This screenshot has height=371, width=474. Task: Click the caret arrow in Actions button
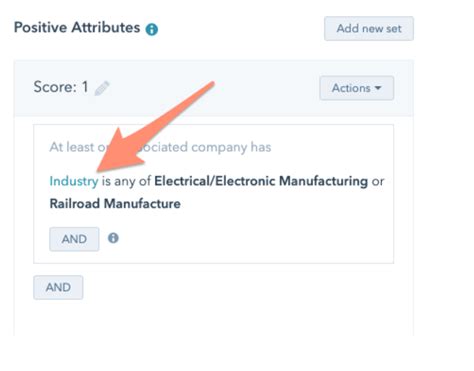(378, 88)
